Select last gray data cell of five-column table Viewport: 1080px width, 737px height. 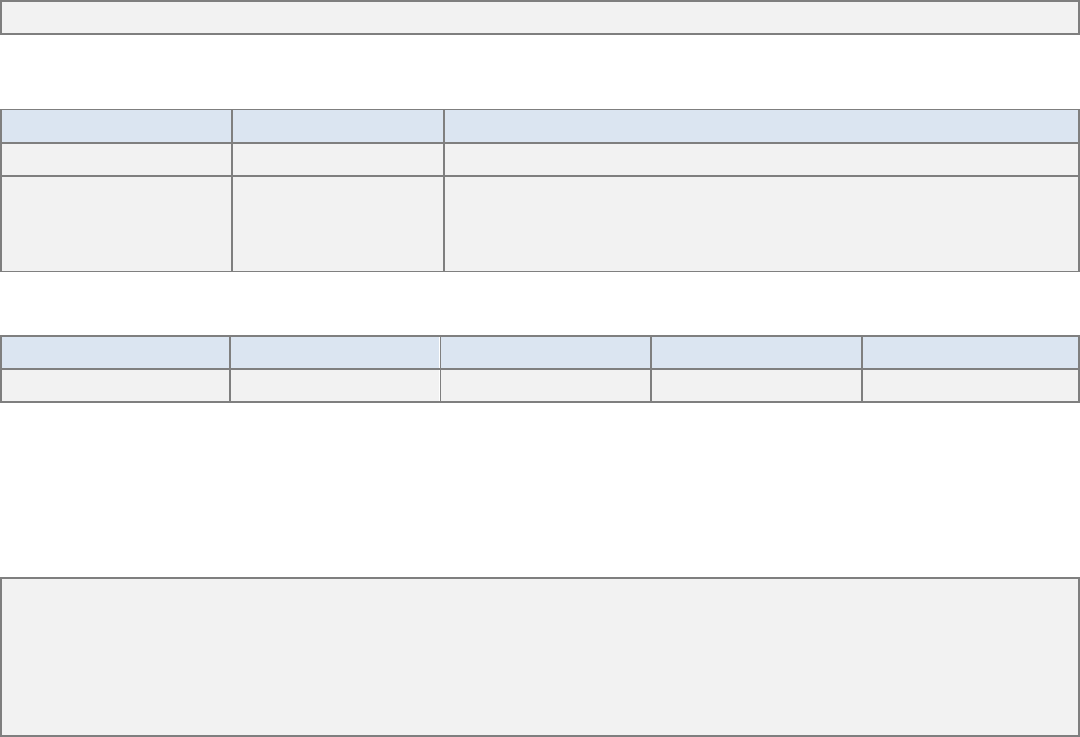point(970,385)
